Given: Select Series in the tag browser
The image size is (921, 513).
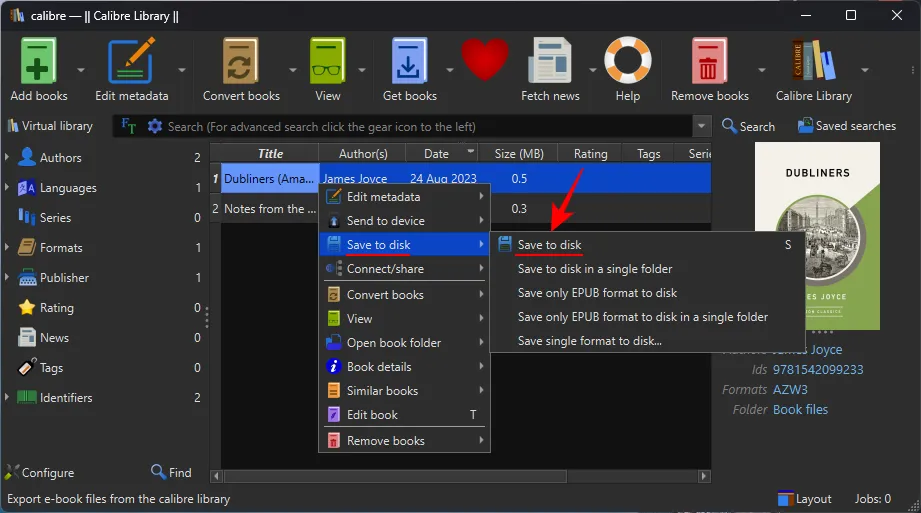Looking at the screenshot, I should 55,217.
